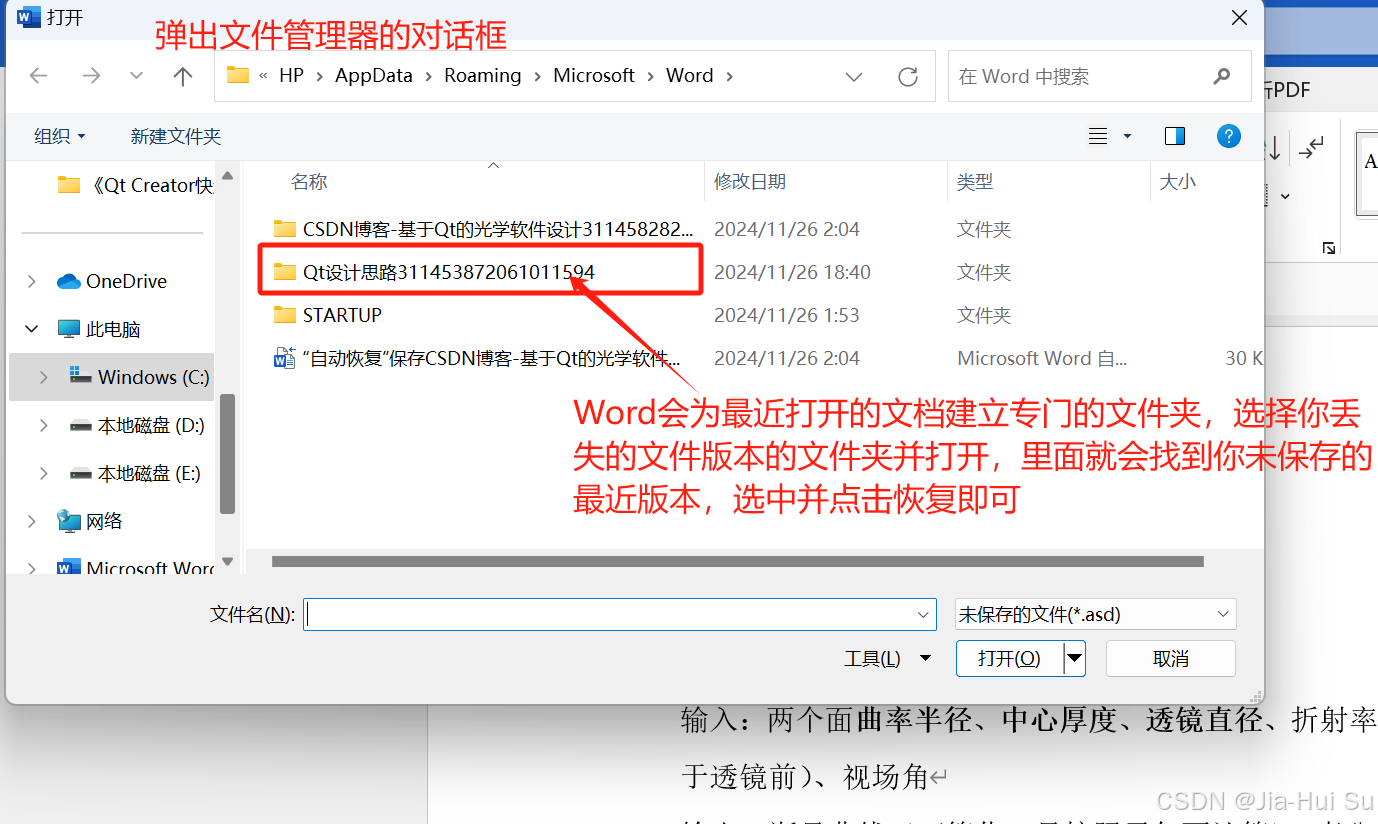Open file type filter 未保存的文件(*.asd)
This screenshot has height=824, width=1378.
pos(1095,615)
